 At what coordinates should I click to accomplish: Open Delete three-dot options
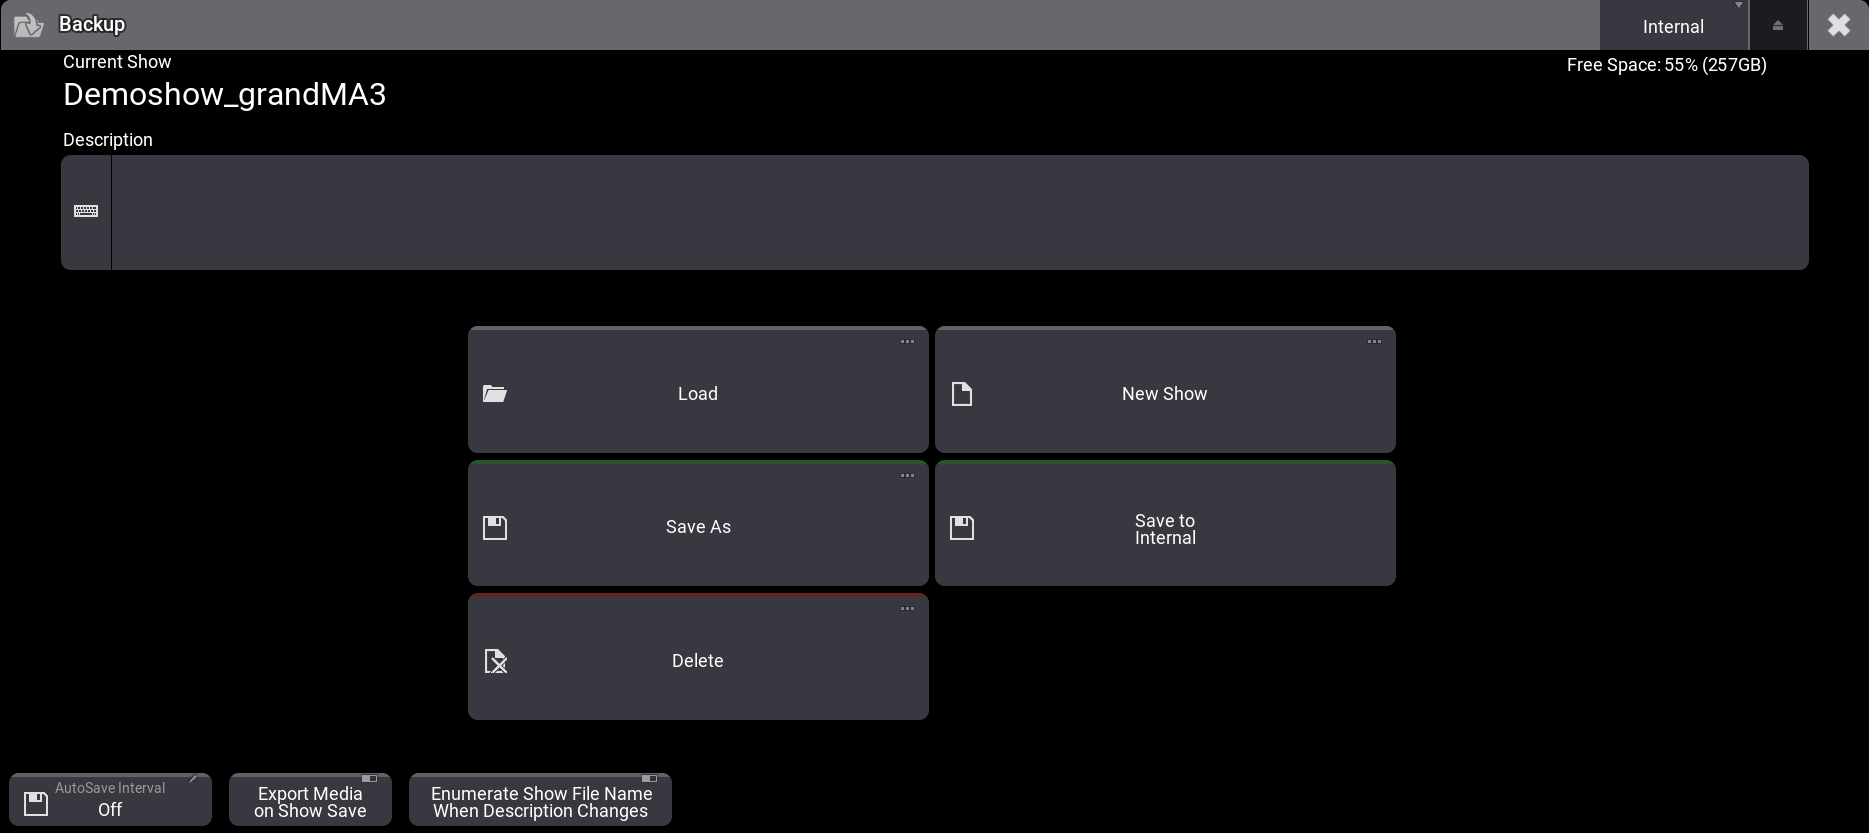click(907, 609)
